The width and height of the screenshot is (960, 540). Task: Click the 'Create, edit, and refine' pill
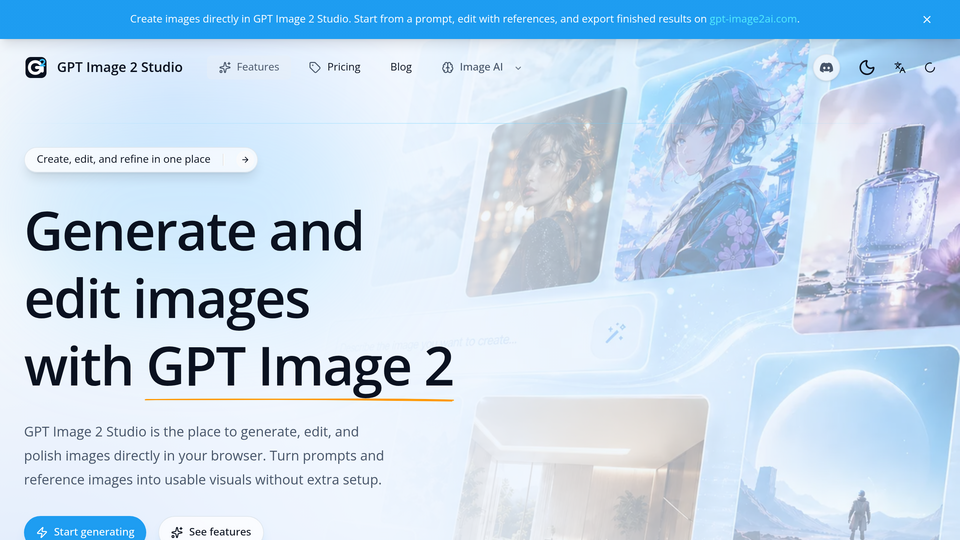[141, 160]
